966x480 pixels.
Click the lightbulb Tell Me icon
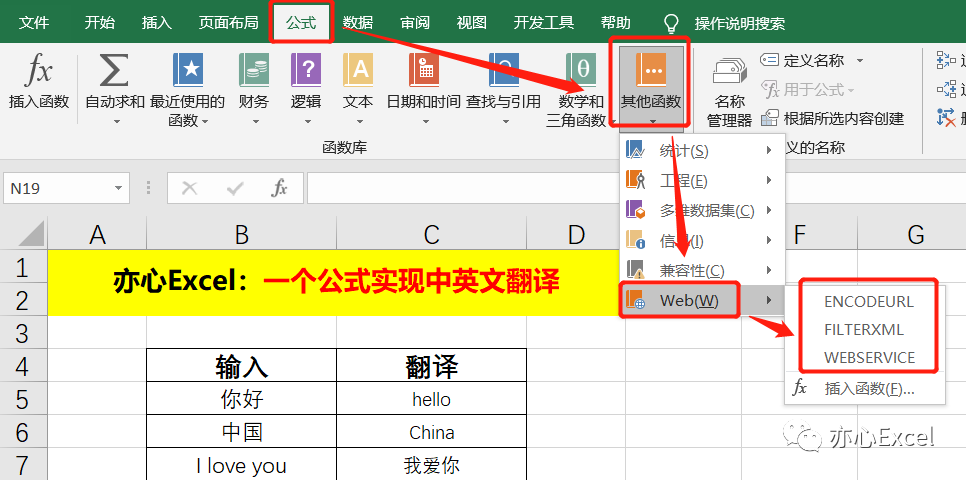pos(671,23)
